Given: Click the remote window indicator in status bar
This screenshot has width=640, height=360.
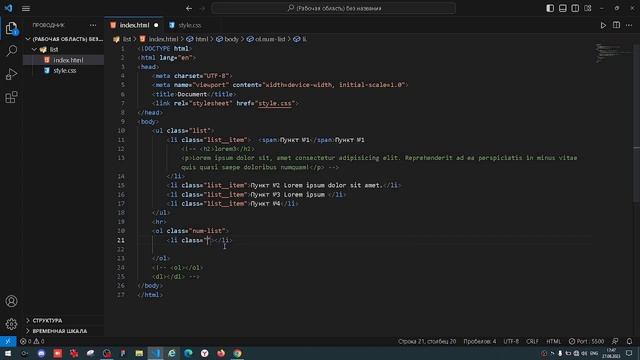Looking at the screenshot, I should (8, 341).
